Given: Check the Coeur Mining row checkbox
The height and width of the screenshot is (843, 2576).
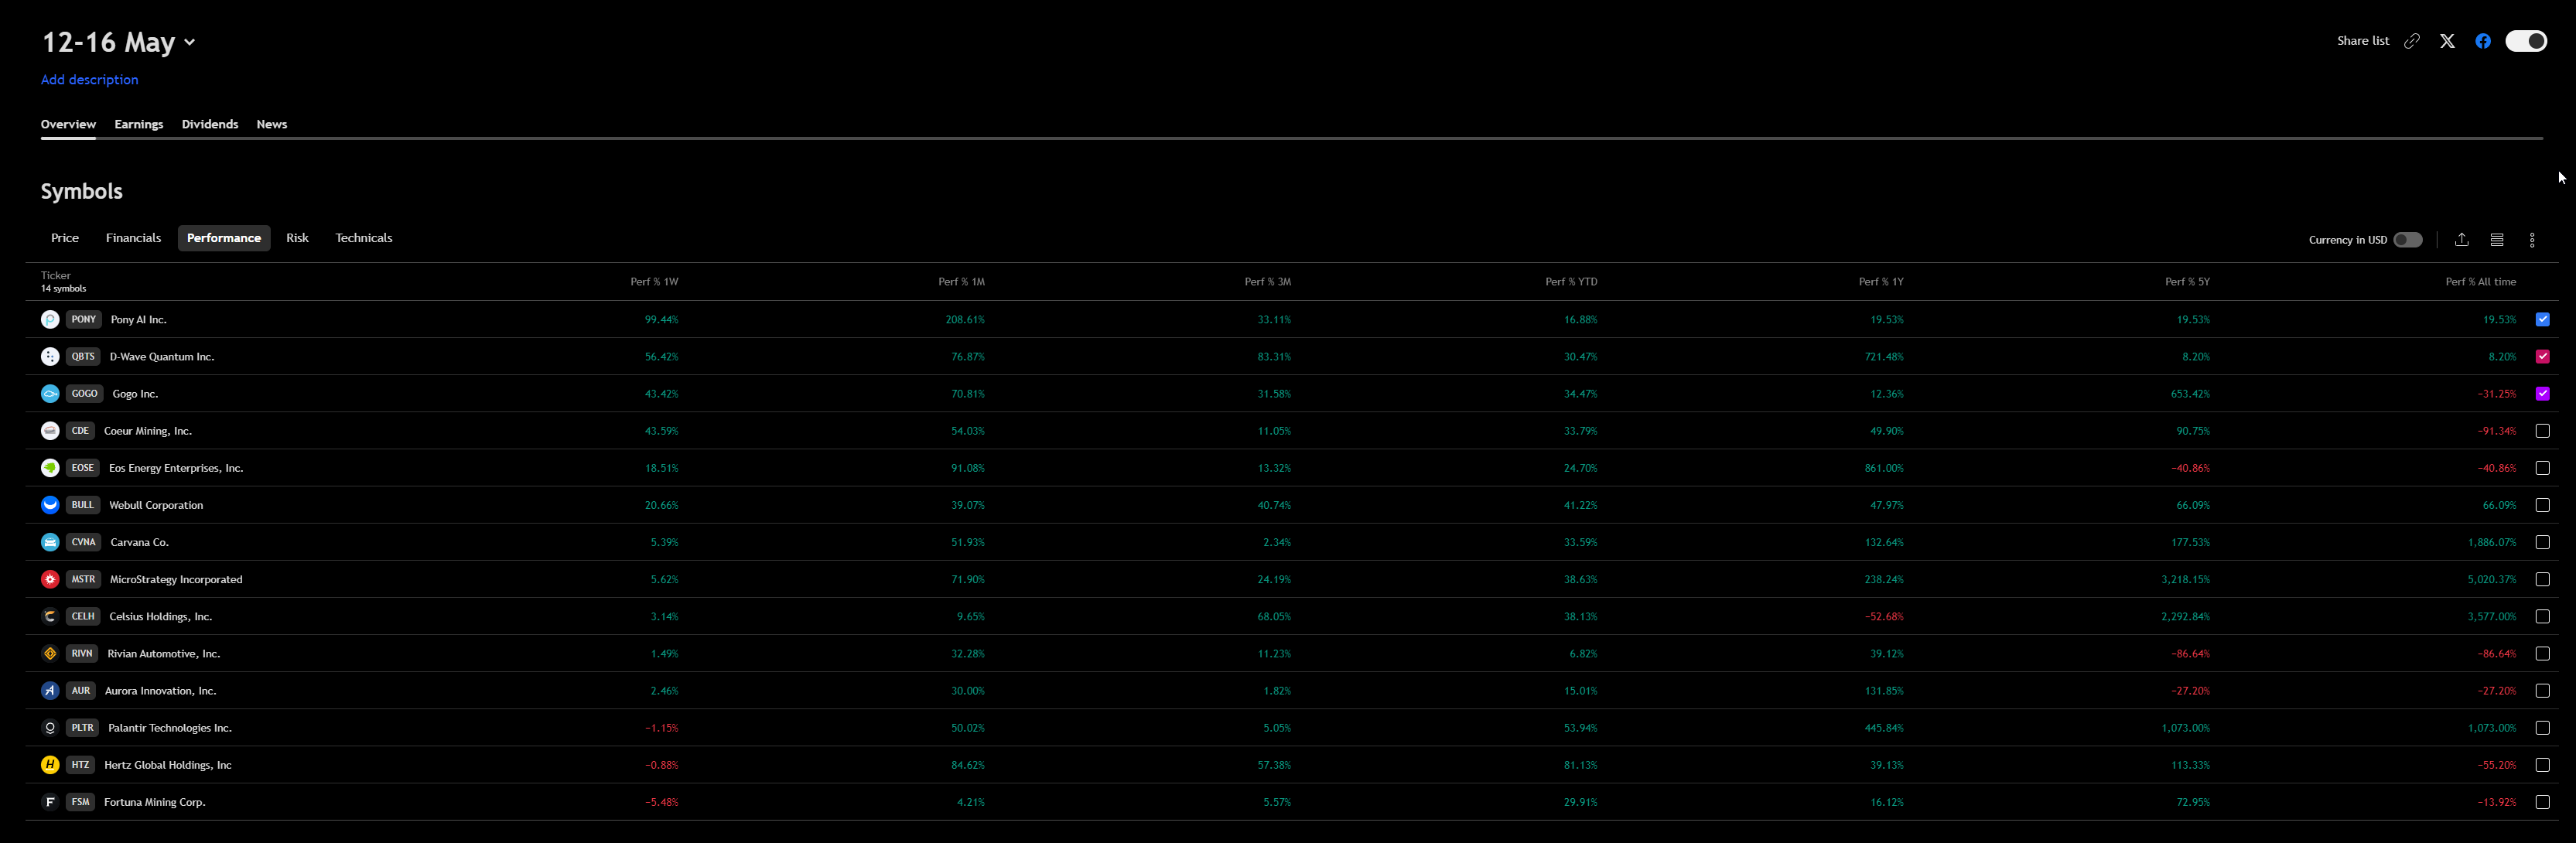Looking at the screenshot, I should pos(2542,431).
